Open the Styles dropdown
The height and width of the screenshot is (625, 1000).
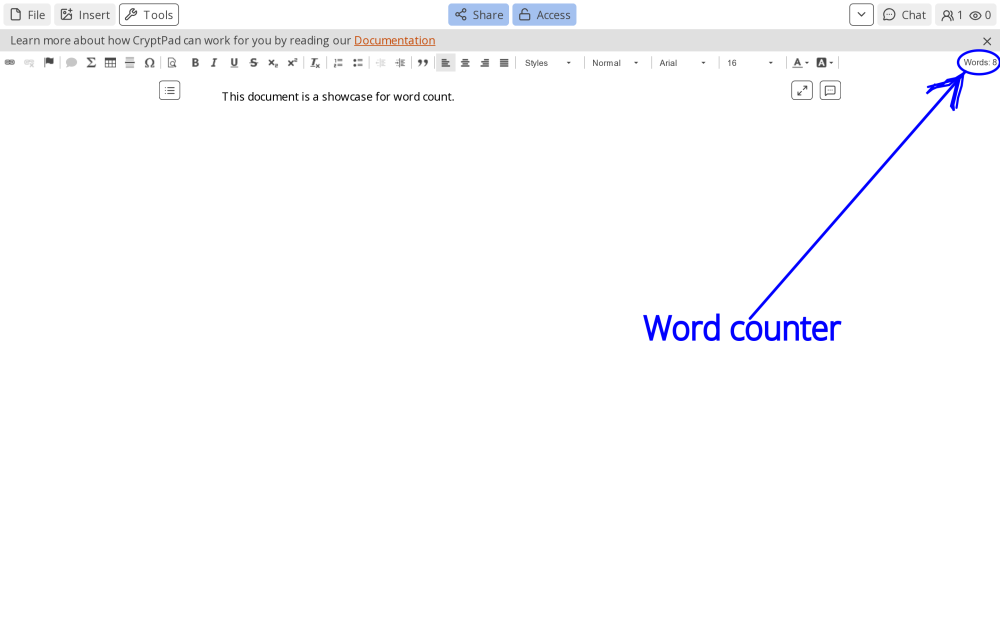point(548,63)
